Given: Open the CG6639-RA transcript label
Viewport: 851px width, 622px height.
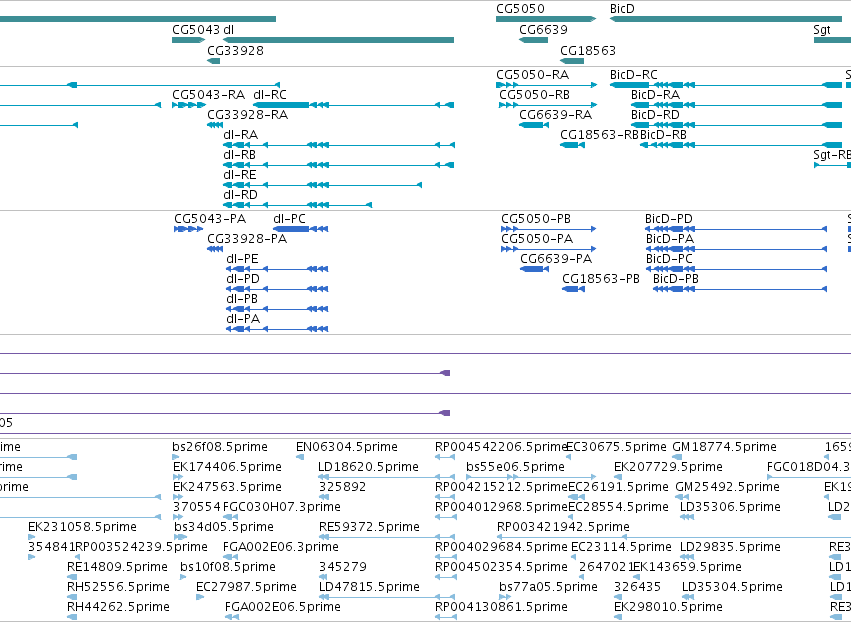Looking at the screenshot, I should [x=555, y=115].
